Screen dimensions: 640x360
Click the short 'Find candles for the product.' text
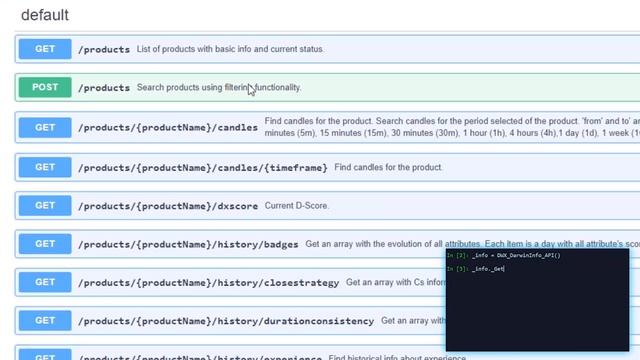pyautogui.click(x=388, y=167)
